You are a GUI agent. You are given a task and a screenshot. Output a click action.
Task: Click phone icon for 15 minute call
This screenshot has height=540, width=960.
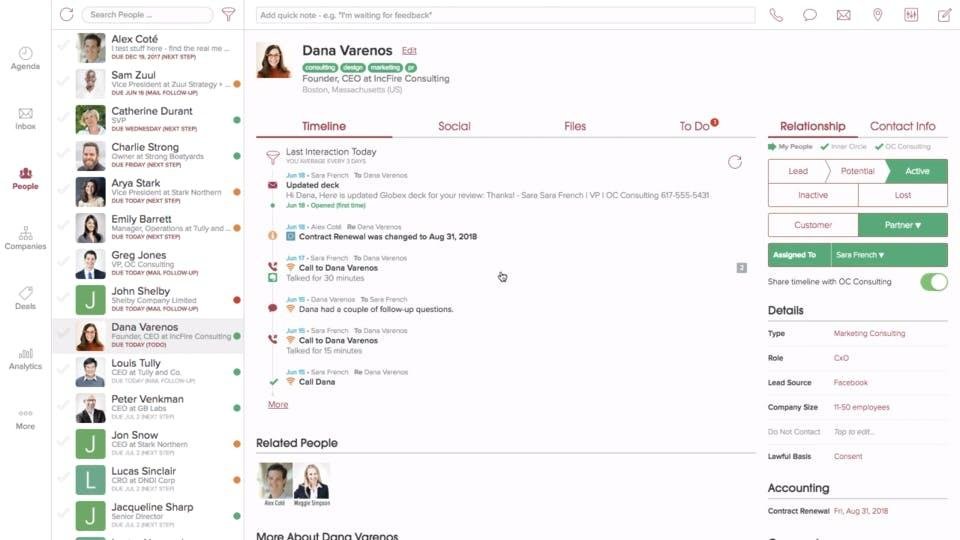272,339
